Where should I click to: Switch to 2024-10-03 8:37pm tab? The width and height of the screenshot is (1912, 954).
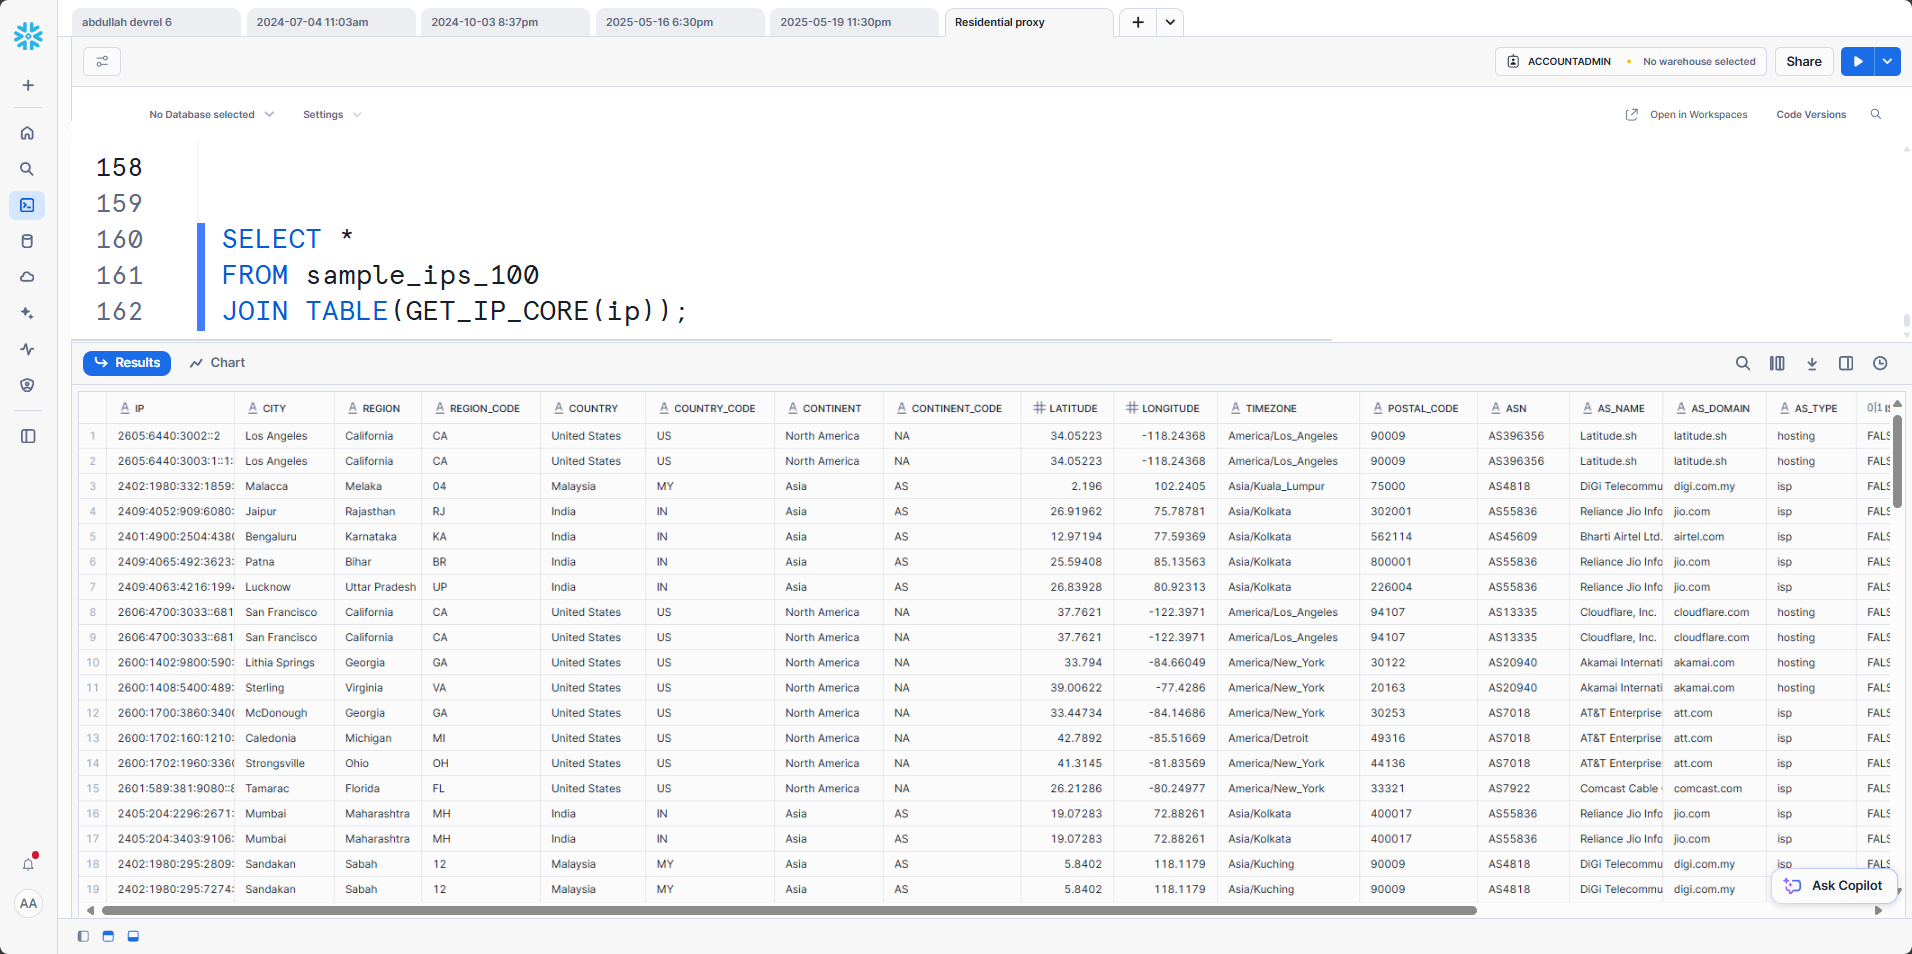pos(505,22)
